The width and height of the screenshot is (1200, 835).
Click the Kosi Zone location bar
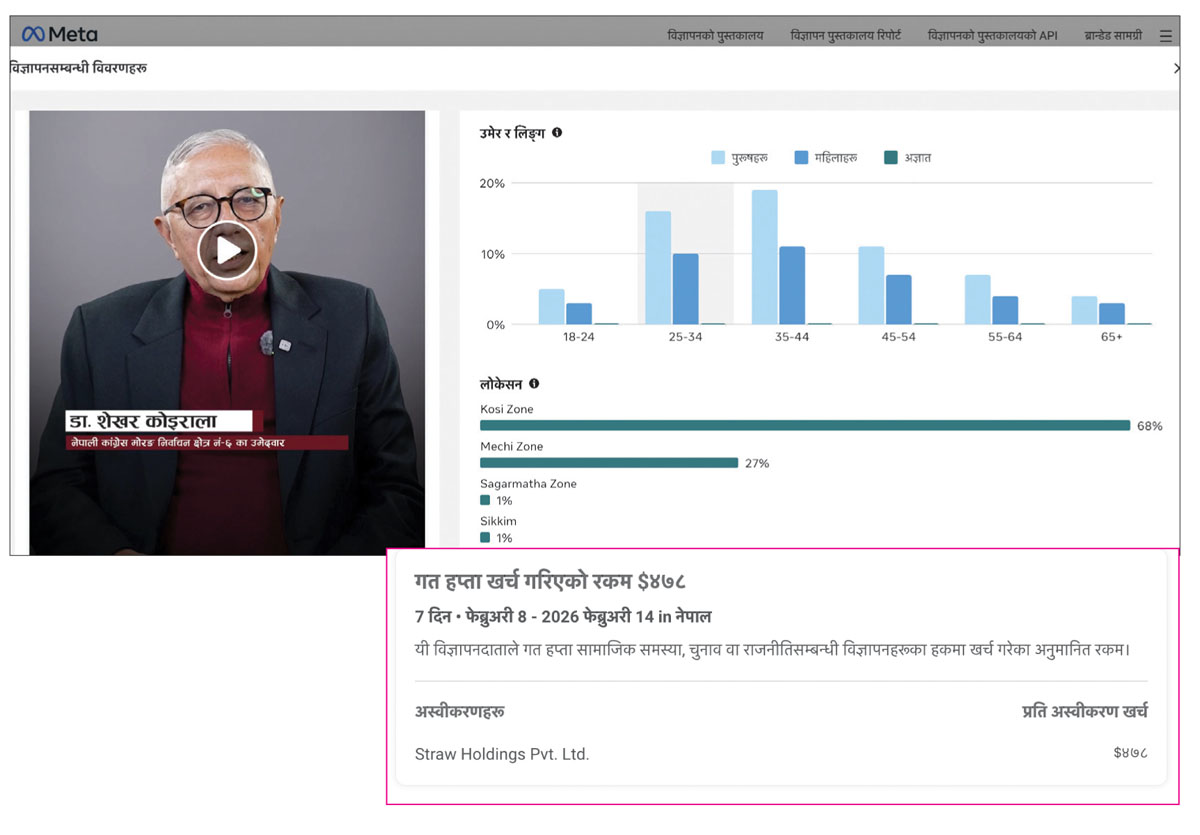click(804, 426)
